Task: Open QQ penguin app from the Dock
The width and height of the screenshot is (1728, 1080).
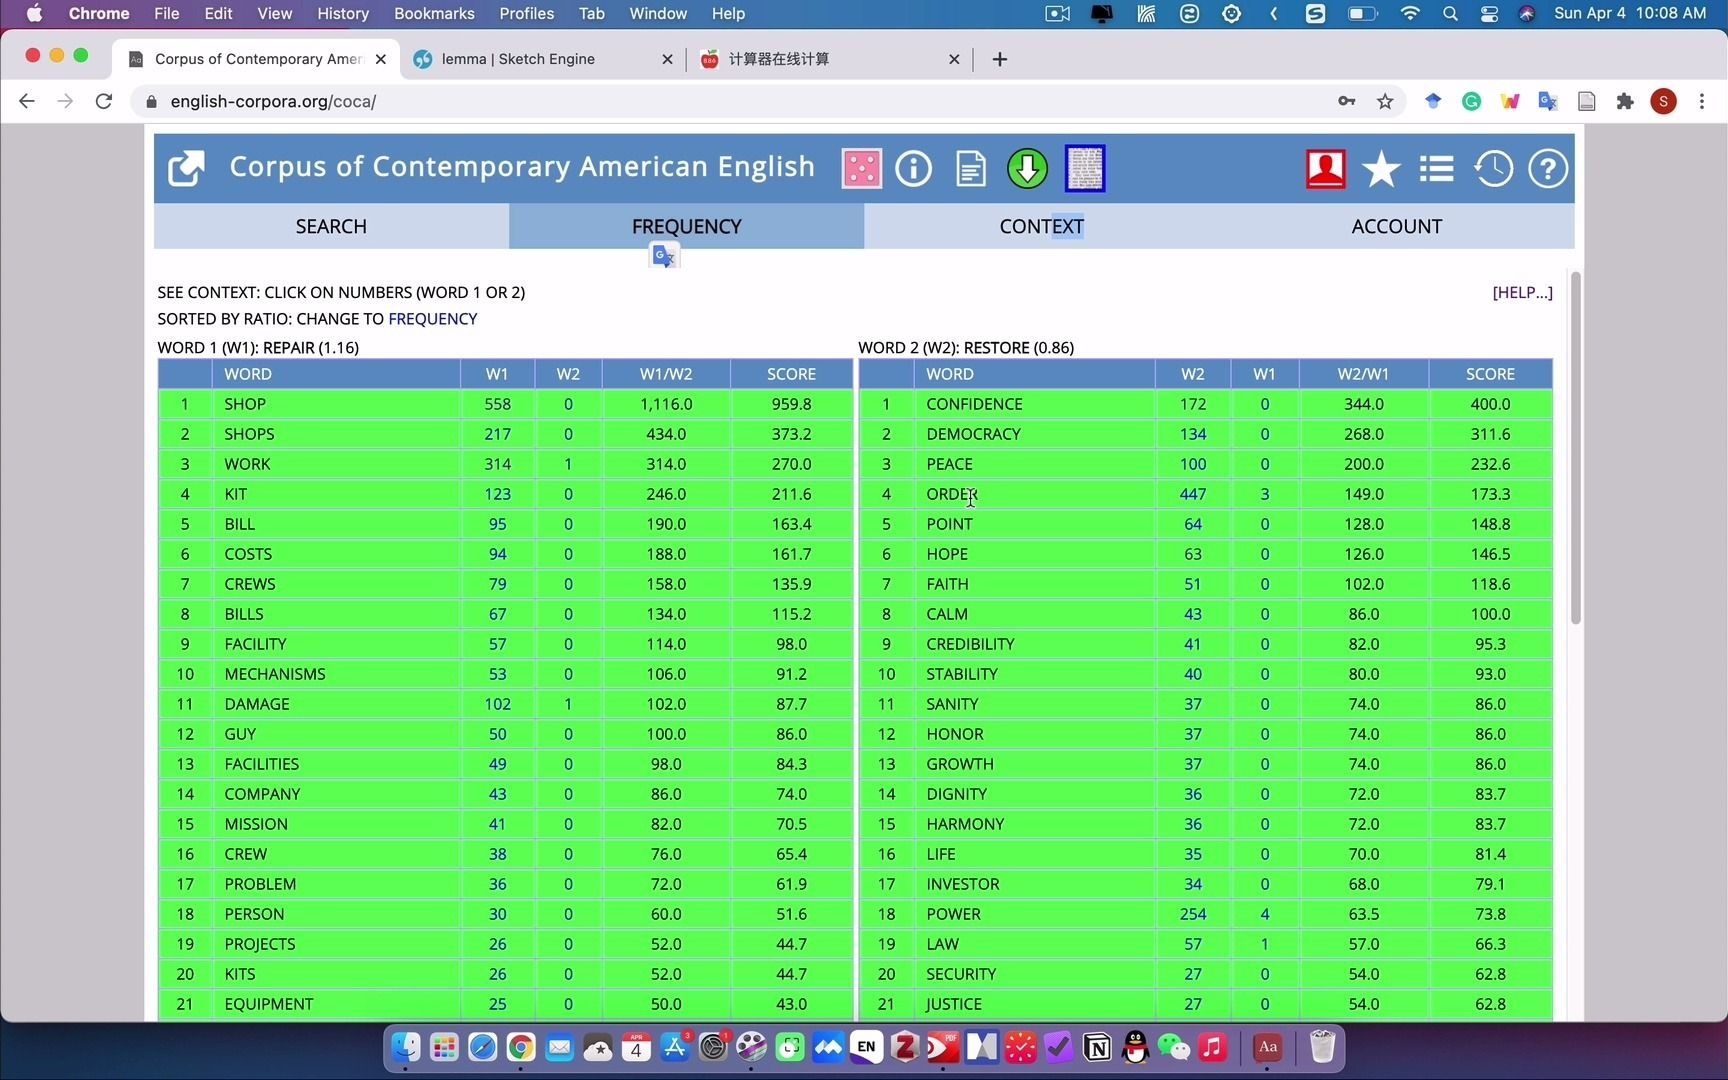Action: (1135, 1047)
